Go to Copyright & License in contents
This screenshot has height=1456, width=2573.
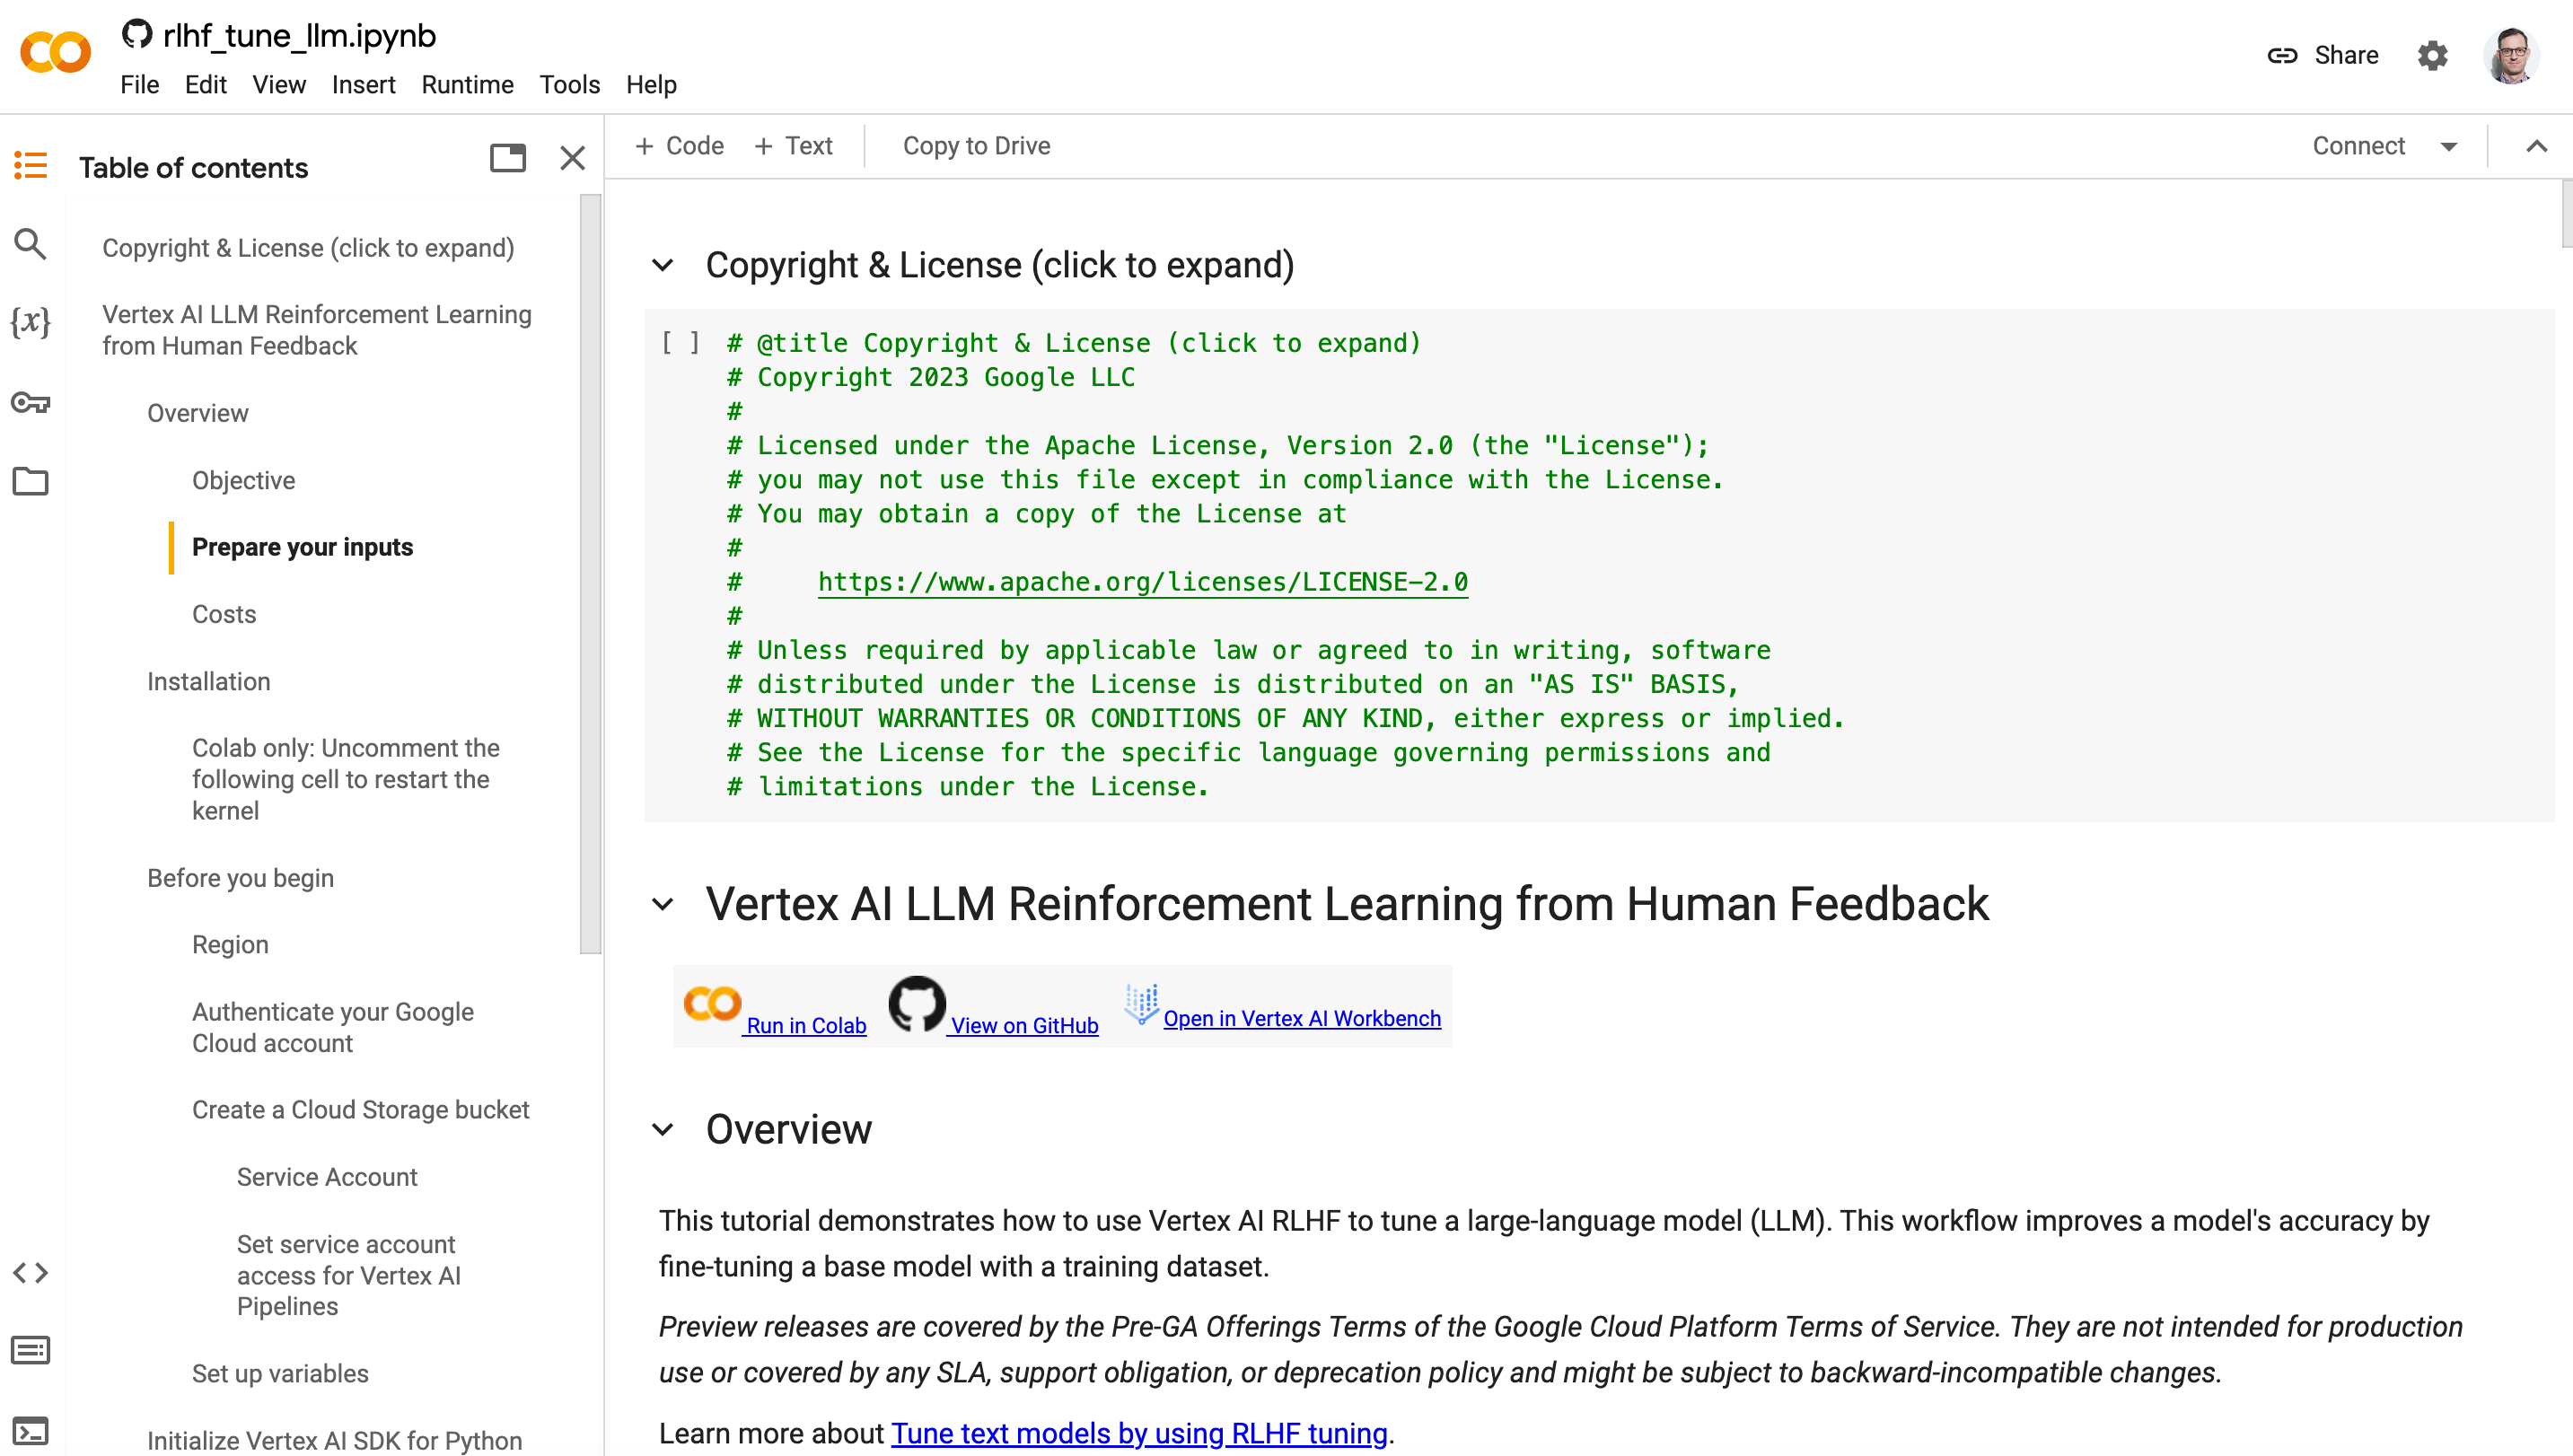[308, 248]
